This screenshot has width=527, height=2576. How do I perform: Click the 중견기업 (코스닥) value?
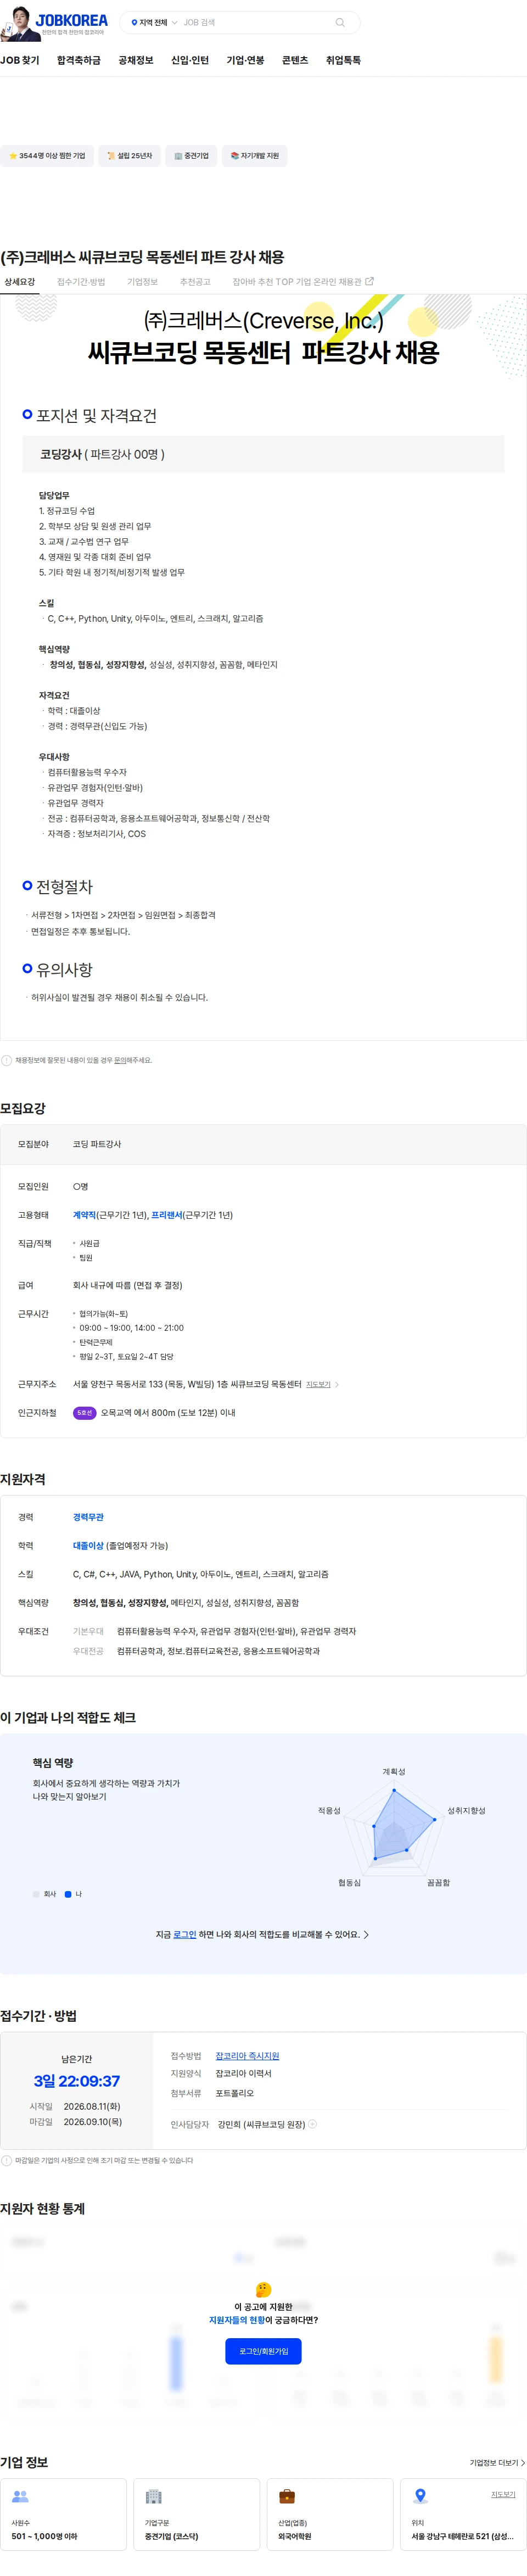click(x=171, y=2536)
